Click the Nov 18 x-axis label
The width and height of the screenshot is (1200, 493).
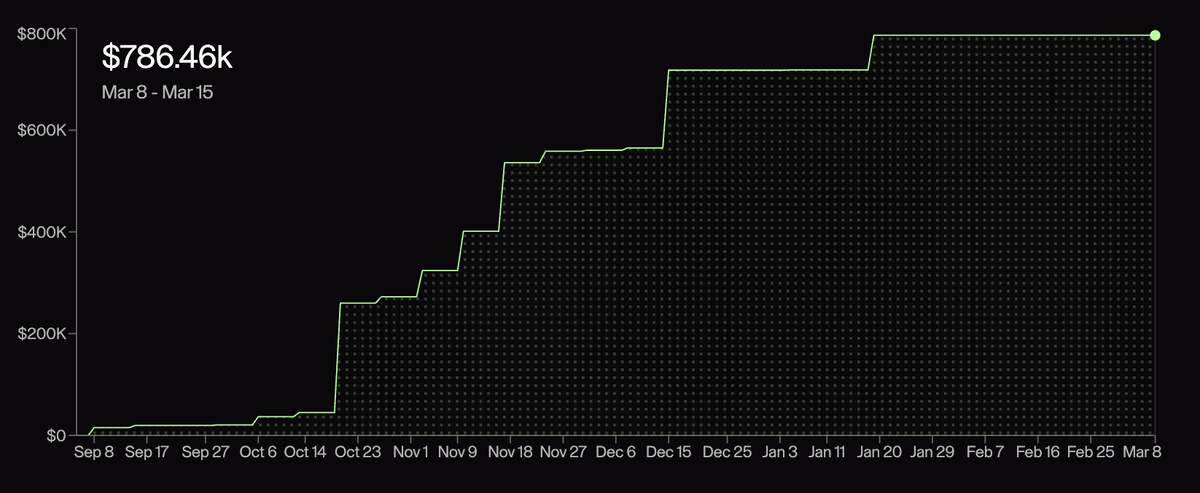(x=509, y=452)
